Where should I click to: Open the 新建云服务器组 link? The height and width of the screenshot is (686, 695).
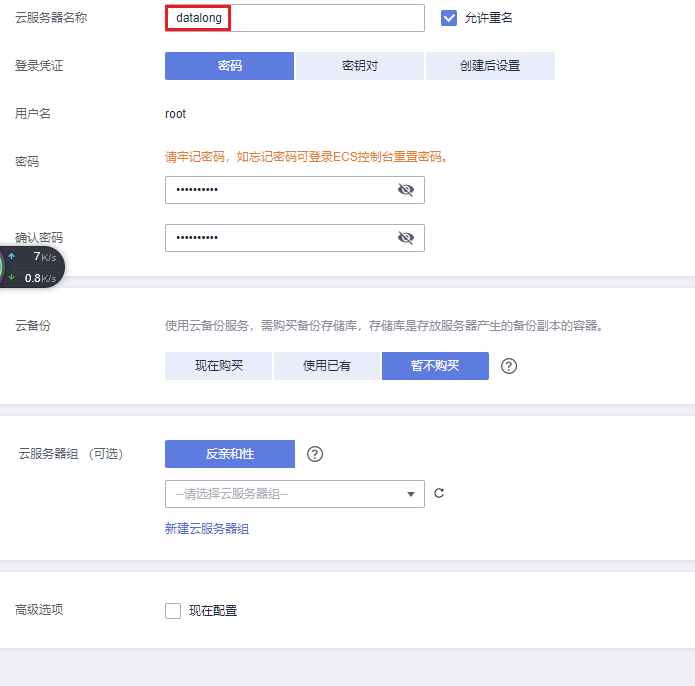click(x=207, y=529)
